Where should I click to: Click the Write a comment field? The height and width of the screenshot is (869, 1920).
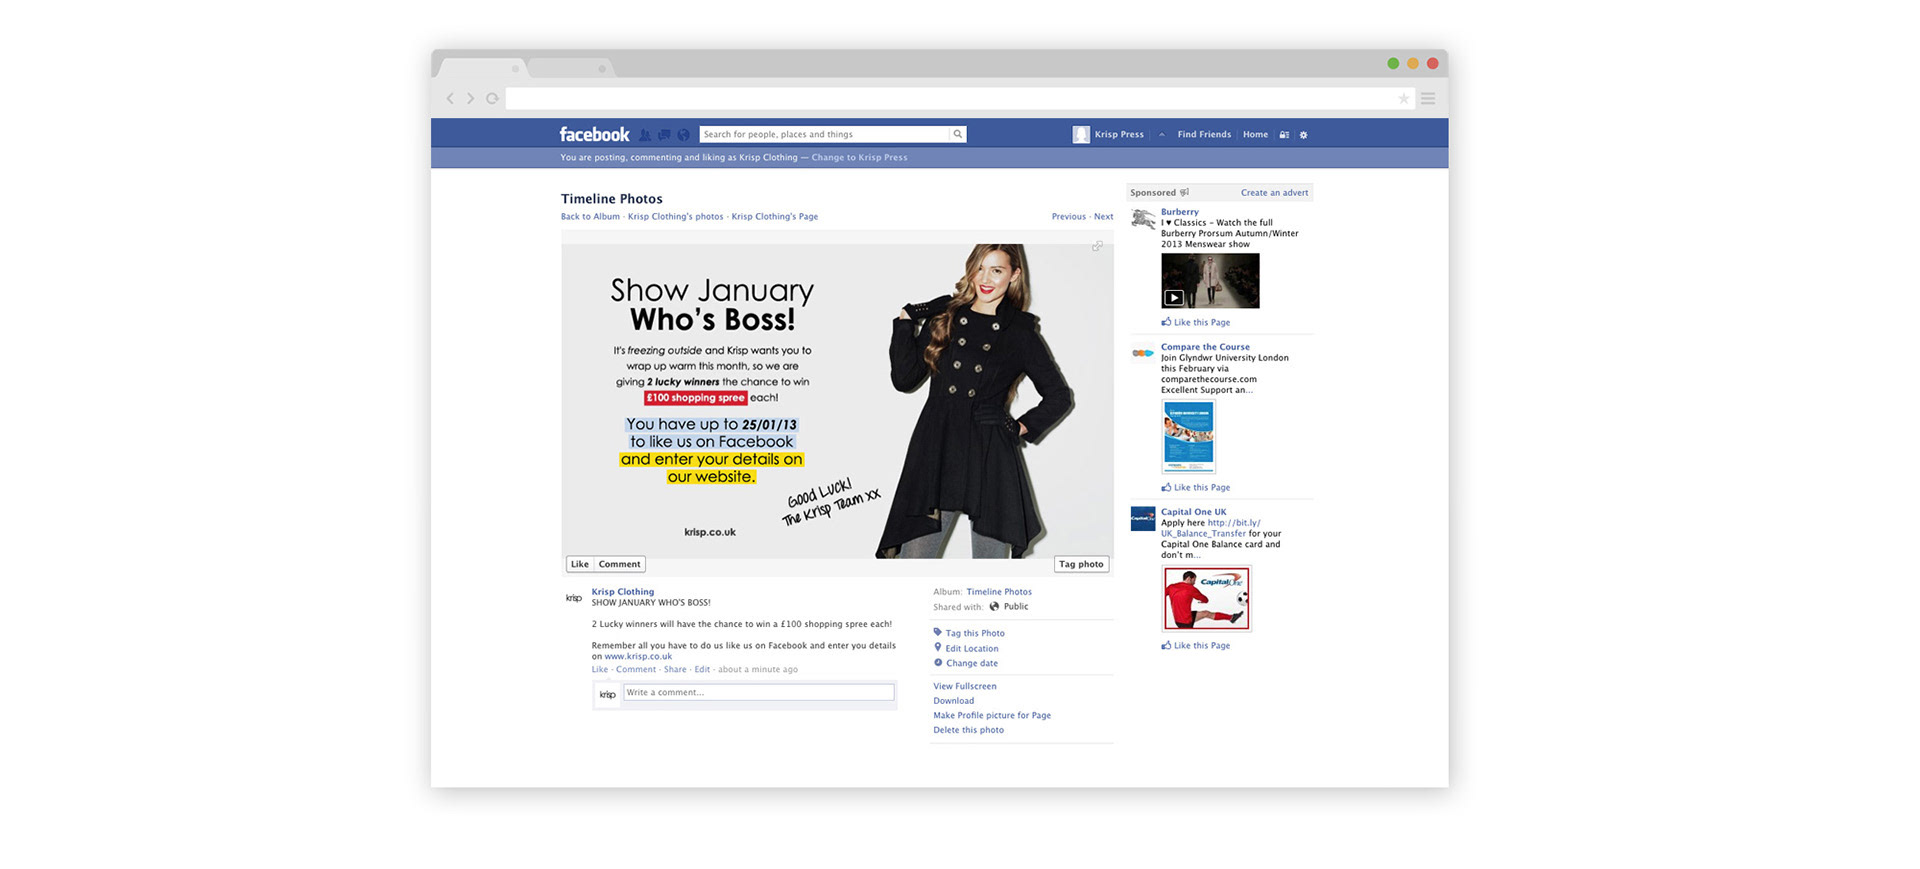click(x=759, y=692)
